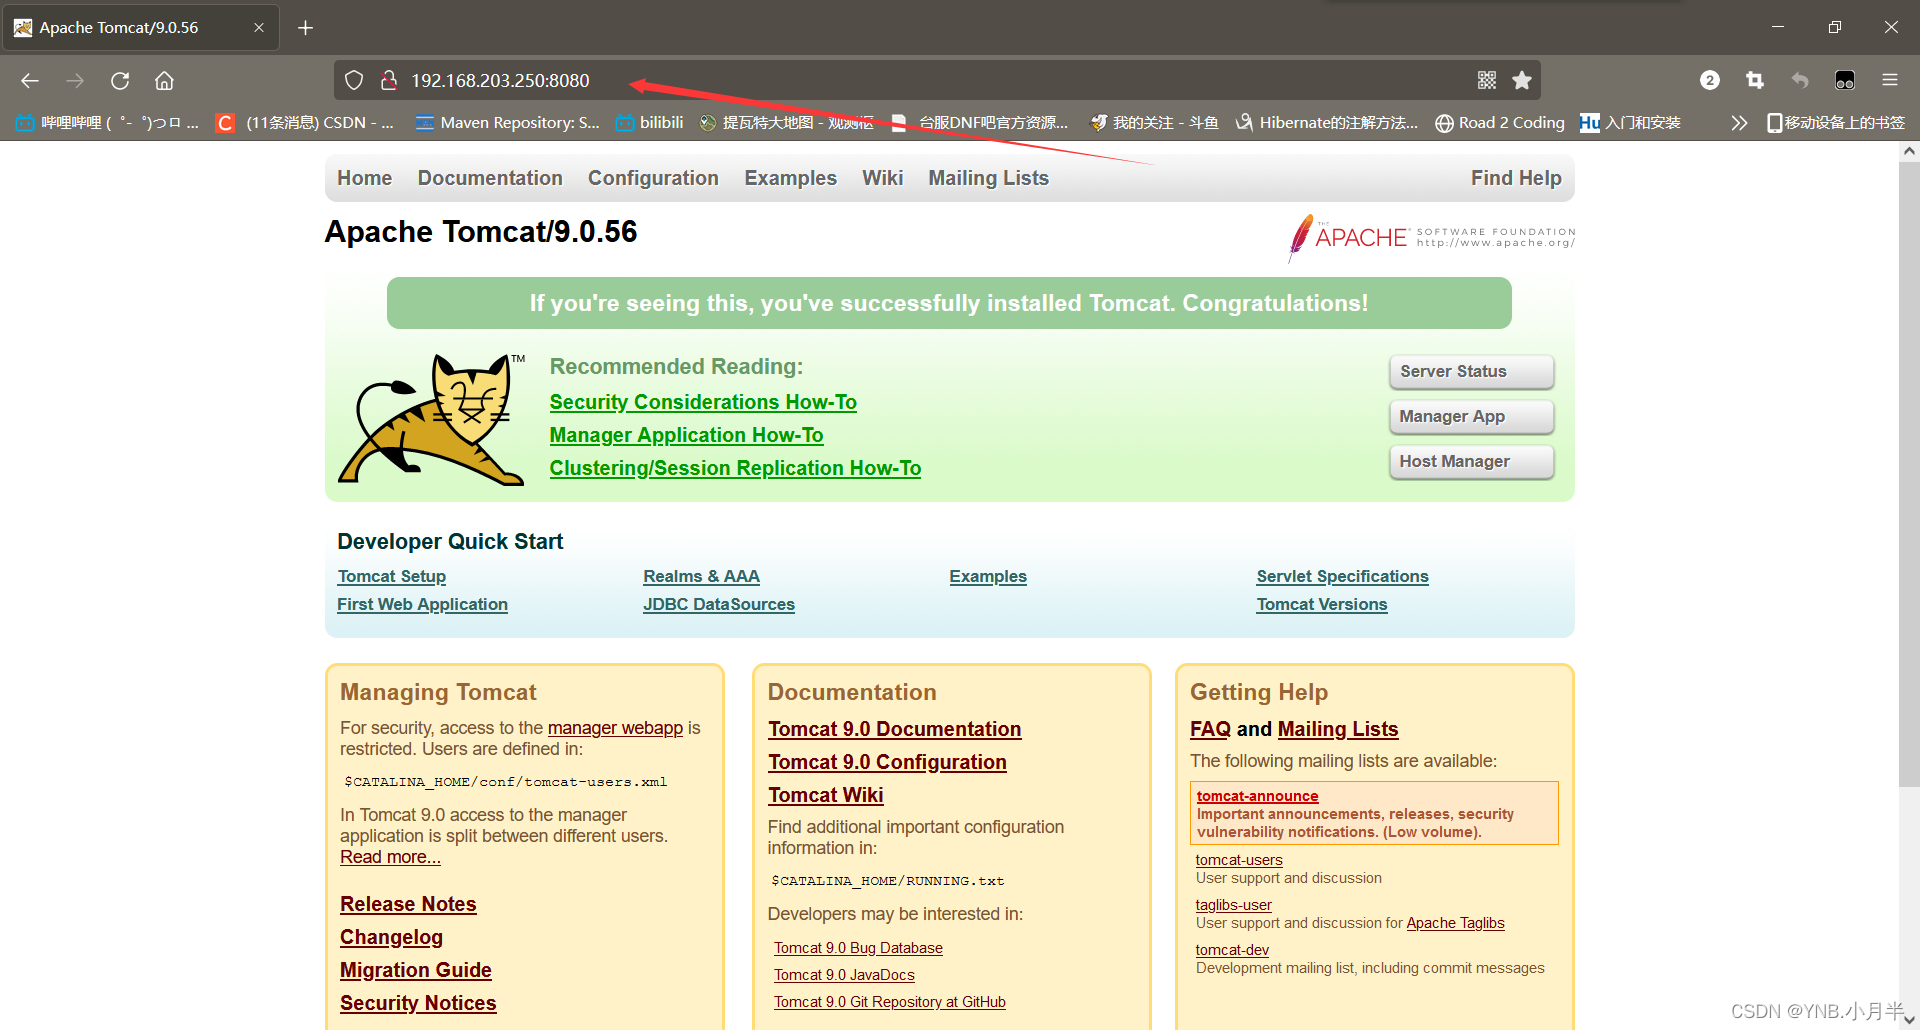Open the CSDN bookmark
1920x1030 pixels.
pyautogui.click(x=306, y=123)
